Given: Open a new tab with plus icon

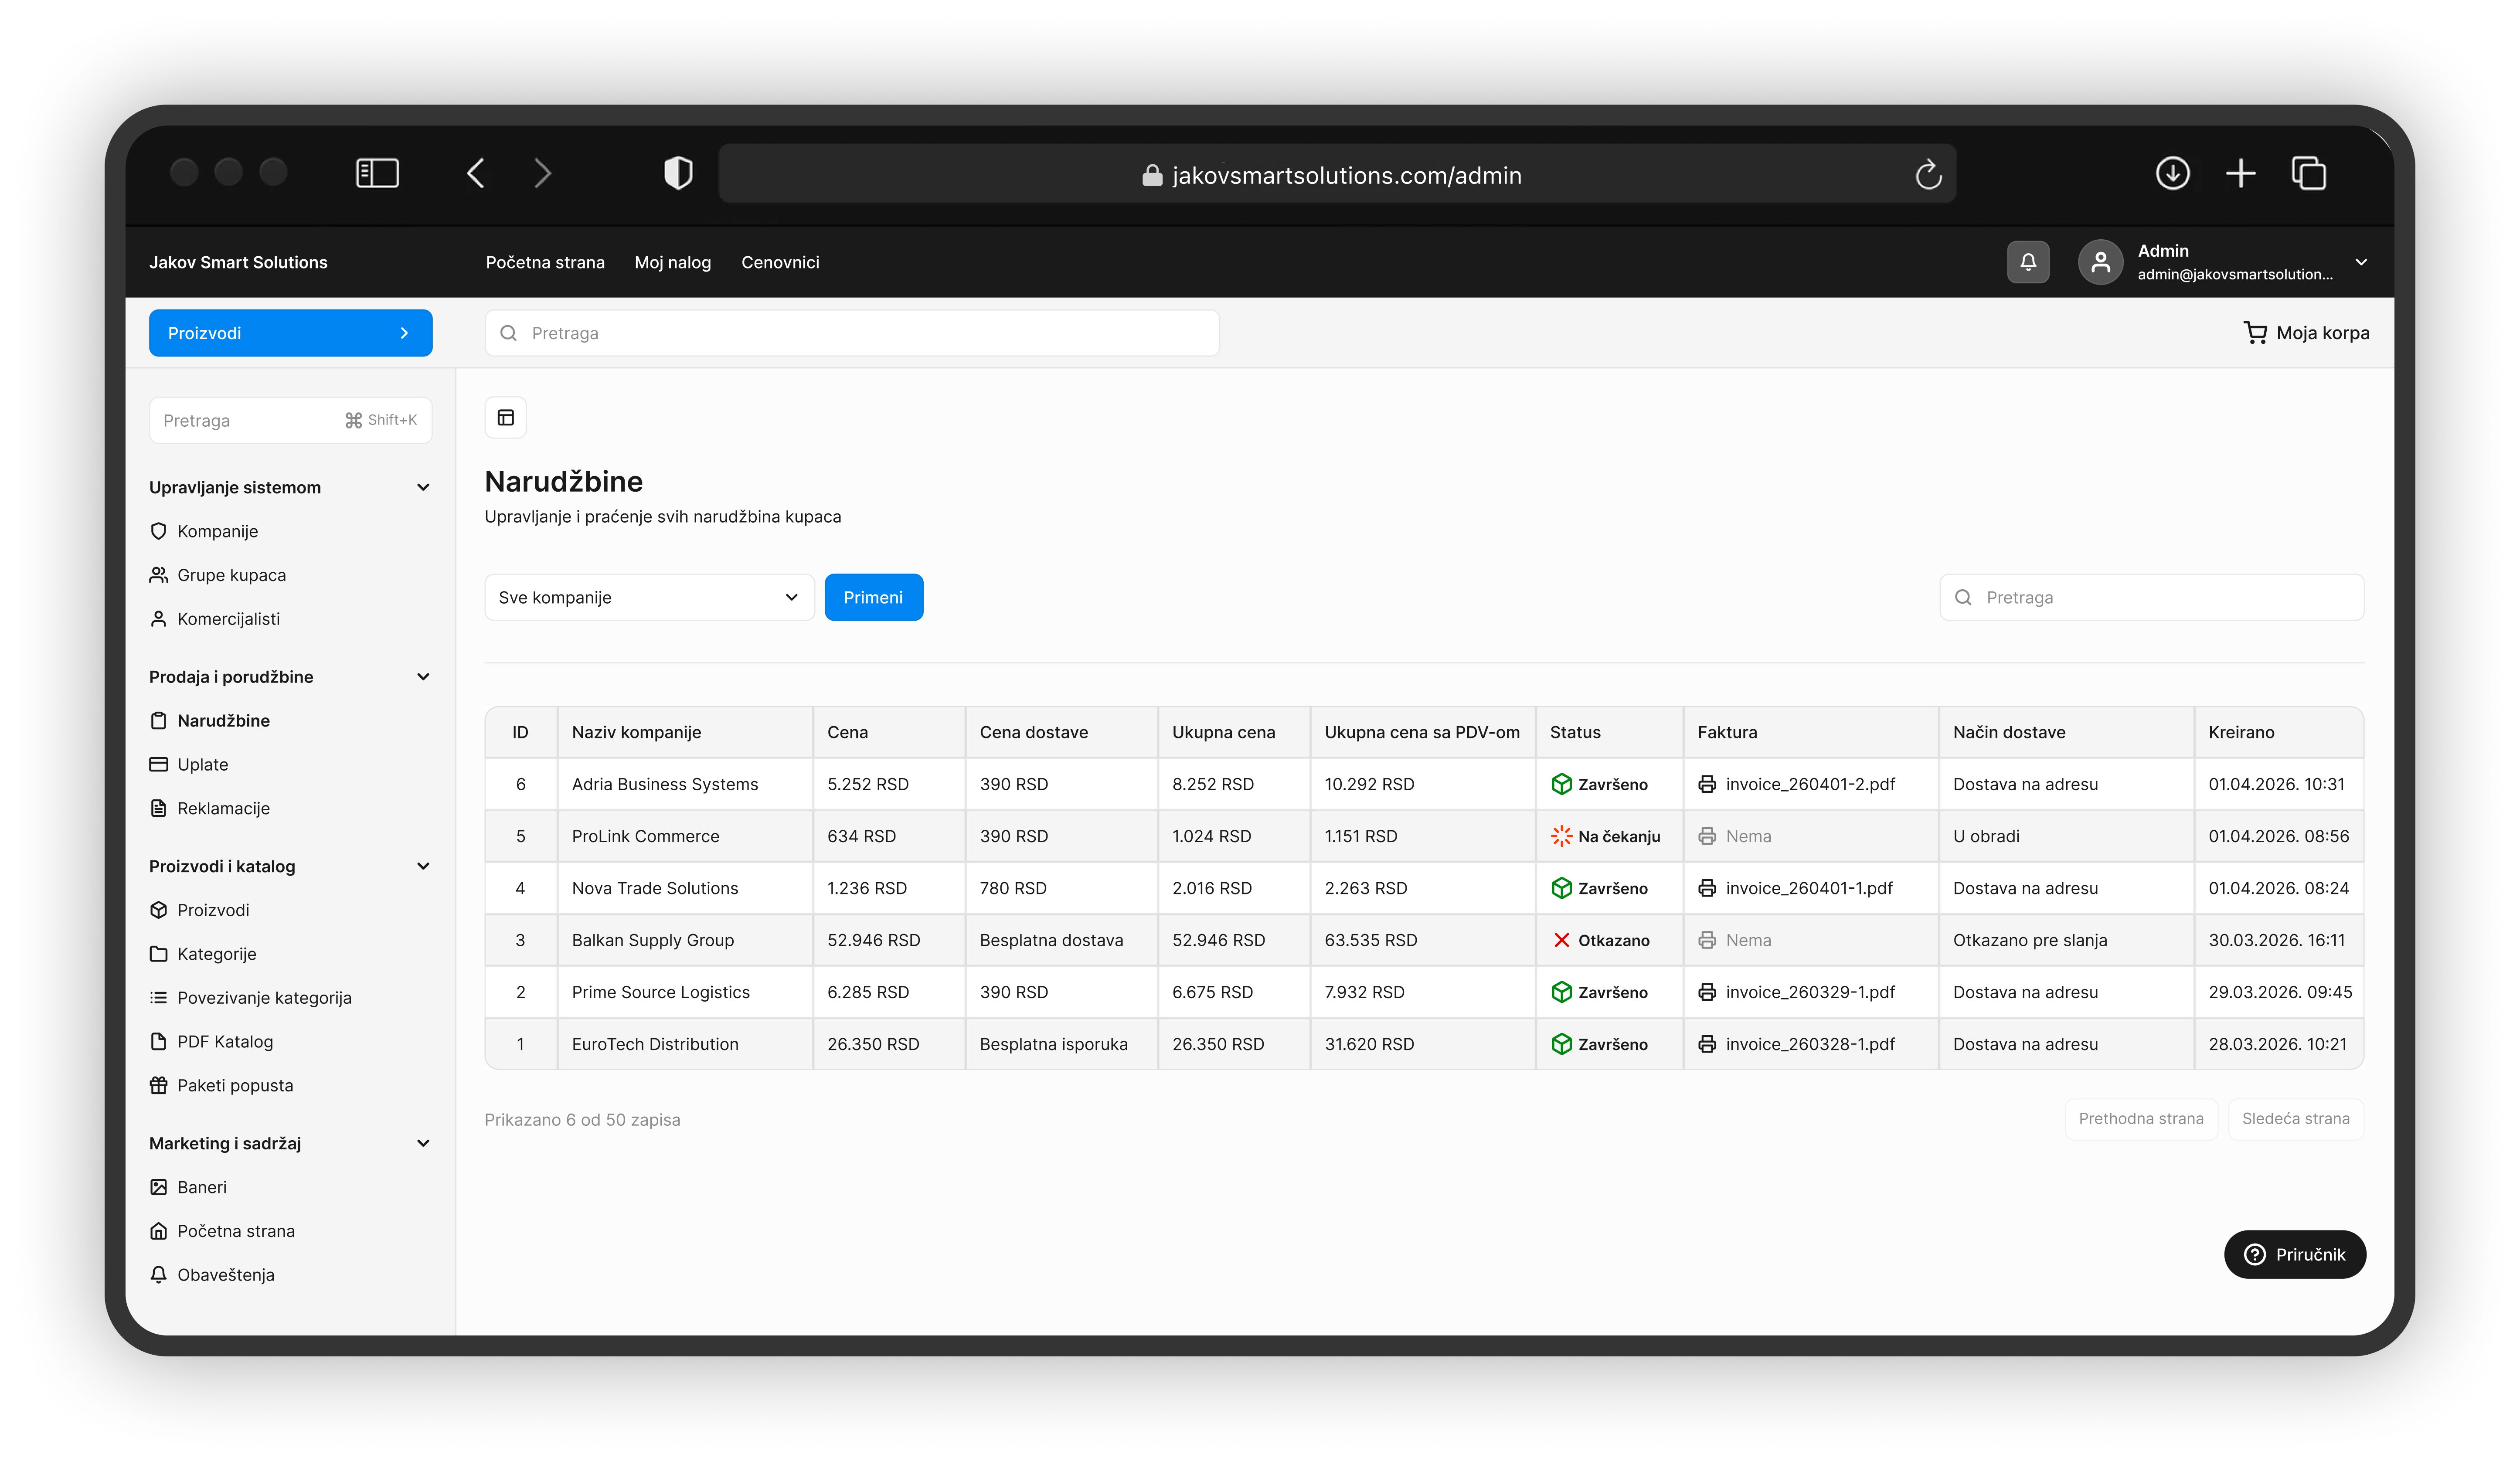Looking at the screenshot, I should [x=2240, y=173].
